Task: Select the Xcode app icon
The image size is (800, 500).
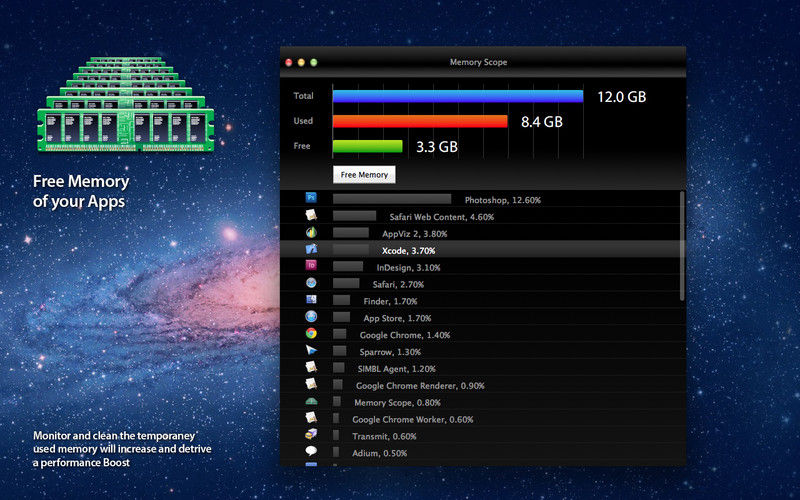Action: 311,250
